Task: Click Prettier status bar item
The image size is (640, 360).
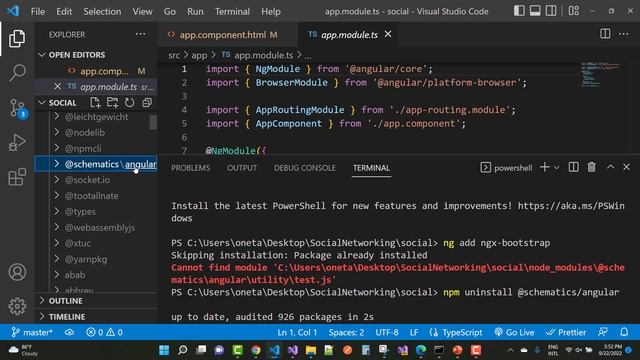Action: pos(566,332)
